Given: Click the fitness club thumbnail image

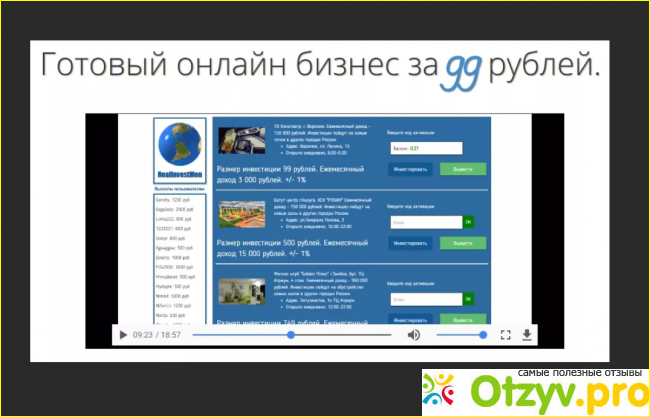Looking at the screenshot, I should pyautogui.click(x=242, y=291).
